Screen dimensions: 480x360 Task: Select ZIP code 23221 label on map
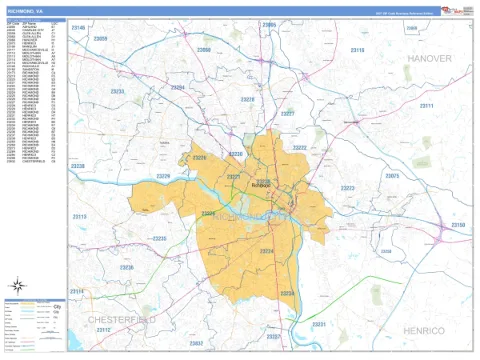point(233,177)
